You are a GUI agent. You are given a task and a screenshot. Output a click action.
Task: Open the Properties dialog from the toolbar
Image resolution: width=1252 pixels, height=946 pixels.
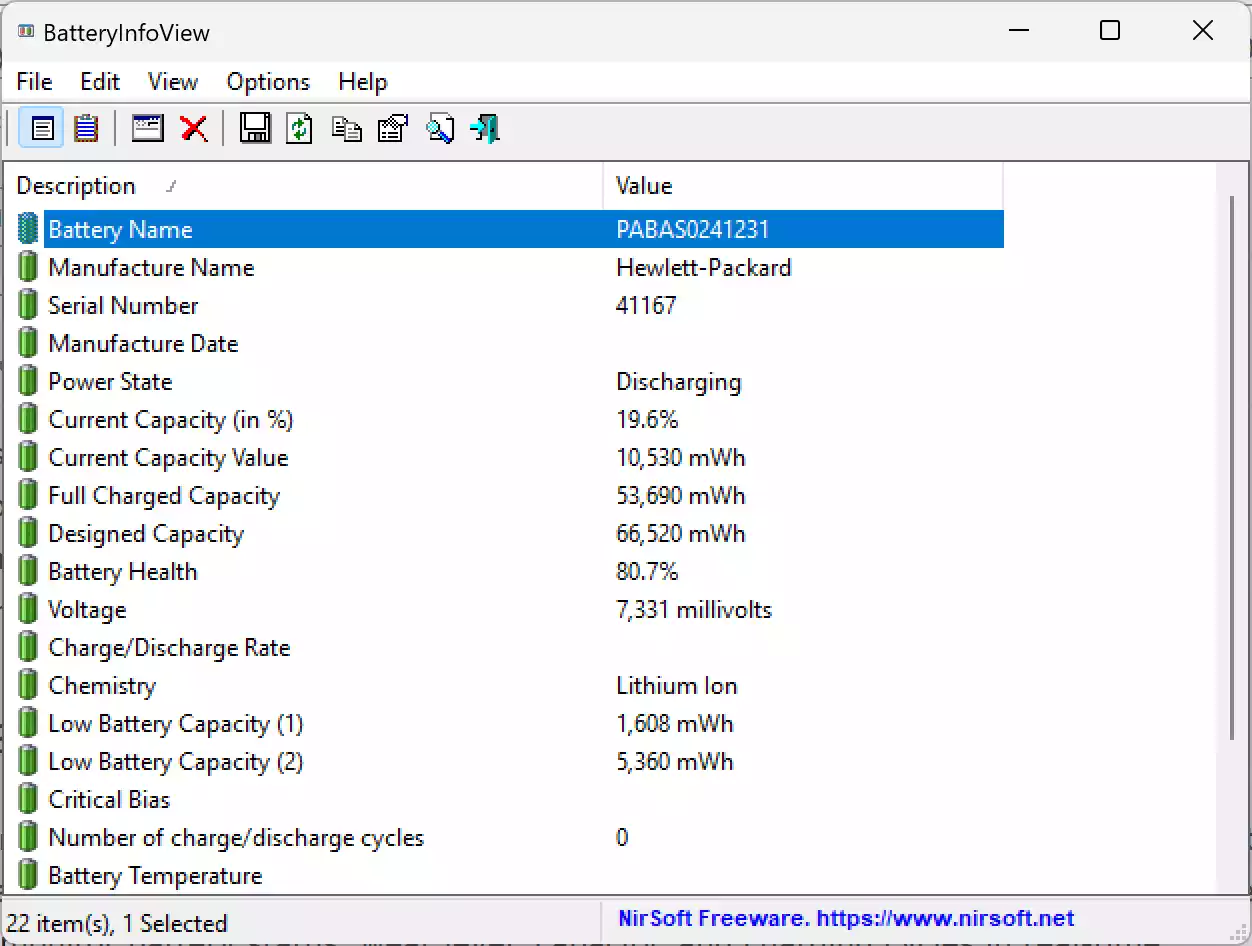tap(392, 128)
